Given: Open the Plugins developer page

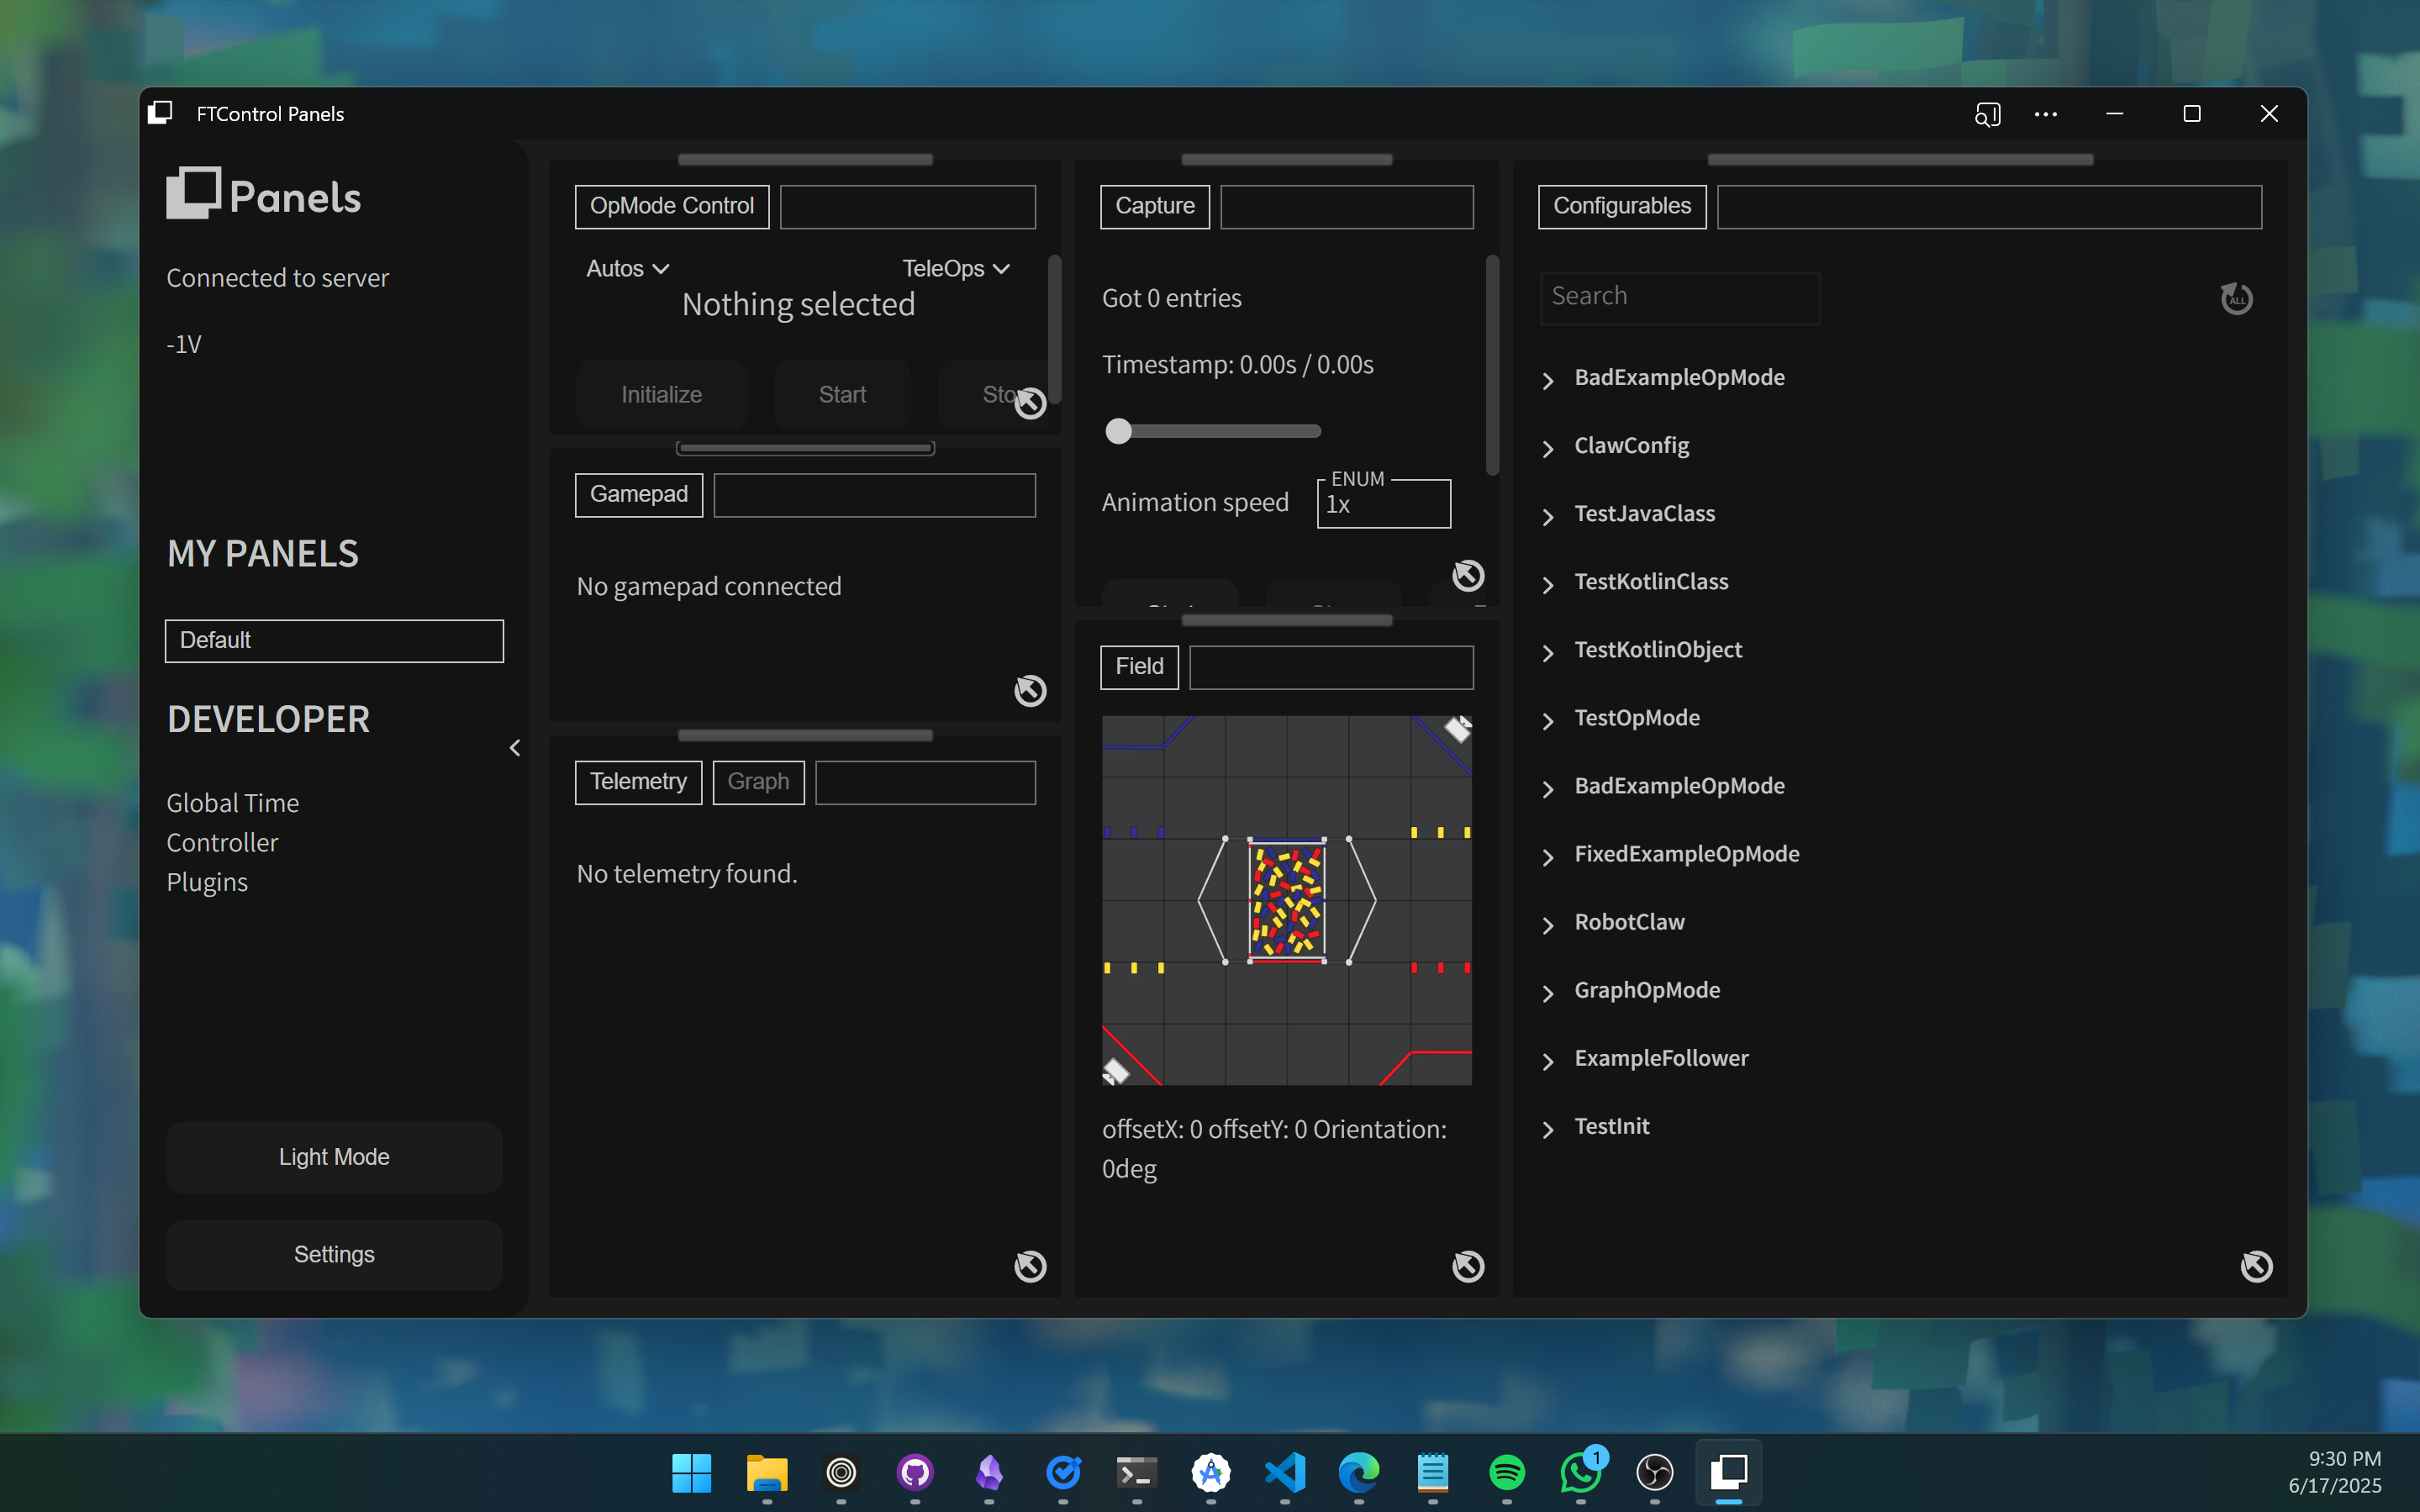Looking at the screenshot, I should [207, 882].
